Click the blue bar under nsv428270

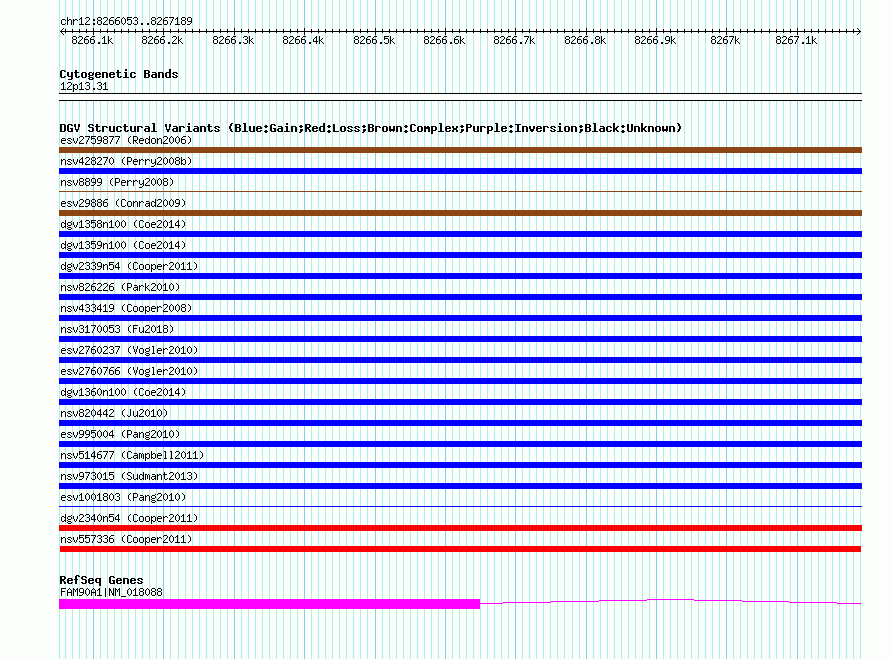(x=460, y=171)
